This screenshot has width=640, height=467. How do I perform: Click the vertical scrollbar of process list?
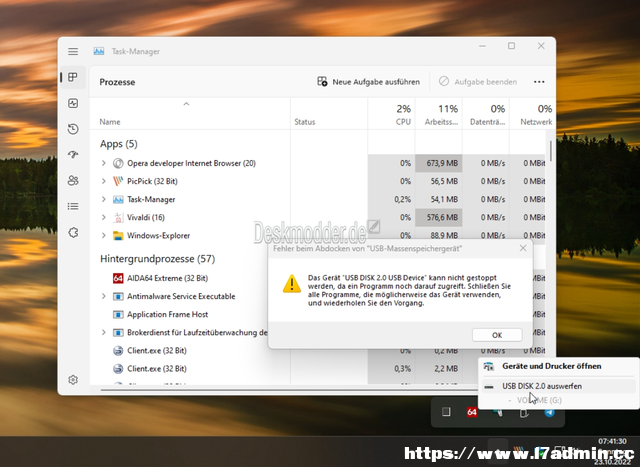[x=551, y=150]
